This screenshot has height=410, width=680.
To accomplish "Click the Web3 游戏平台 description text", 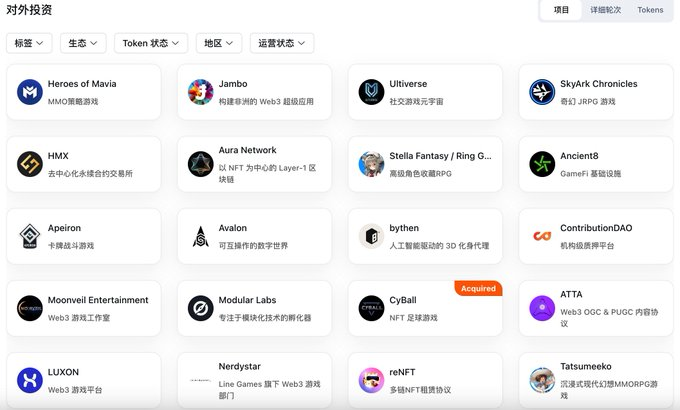I will [75, 390].
